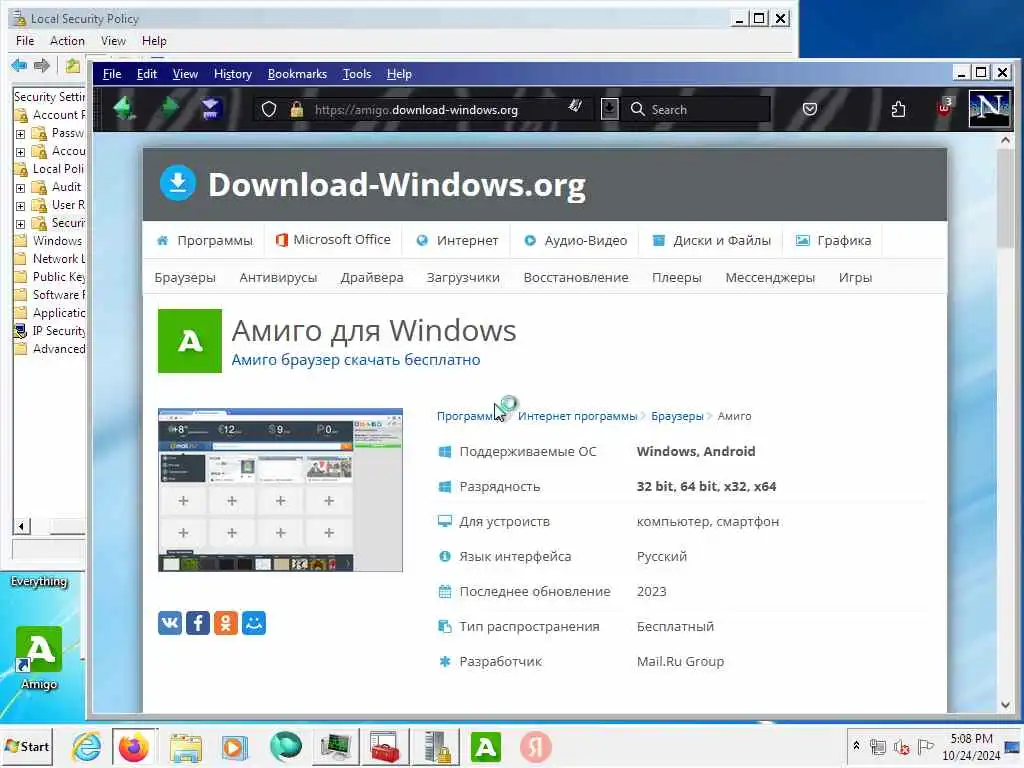Open the Extensions puzzle icon

click(x=899, y=109)
